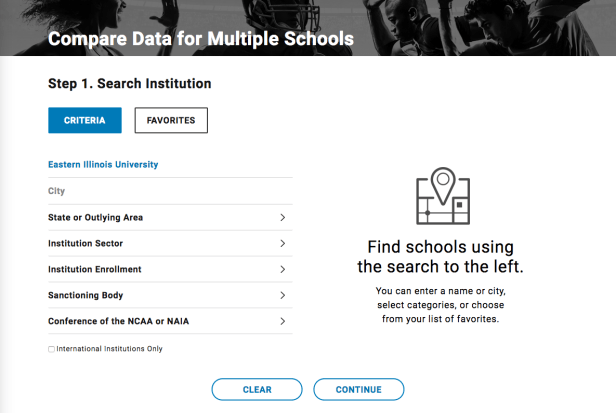Open the Institution Sector arrow
The height and width of the screenshot is (413, 616).
(283, 243)
